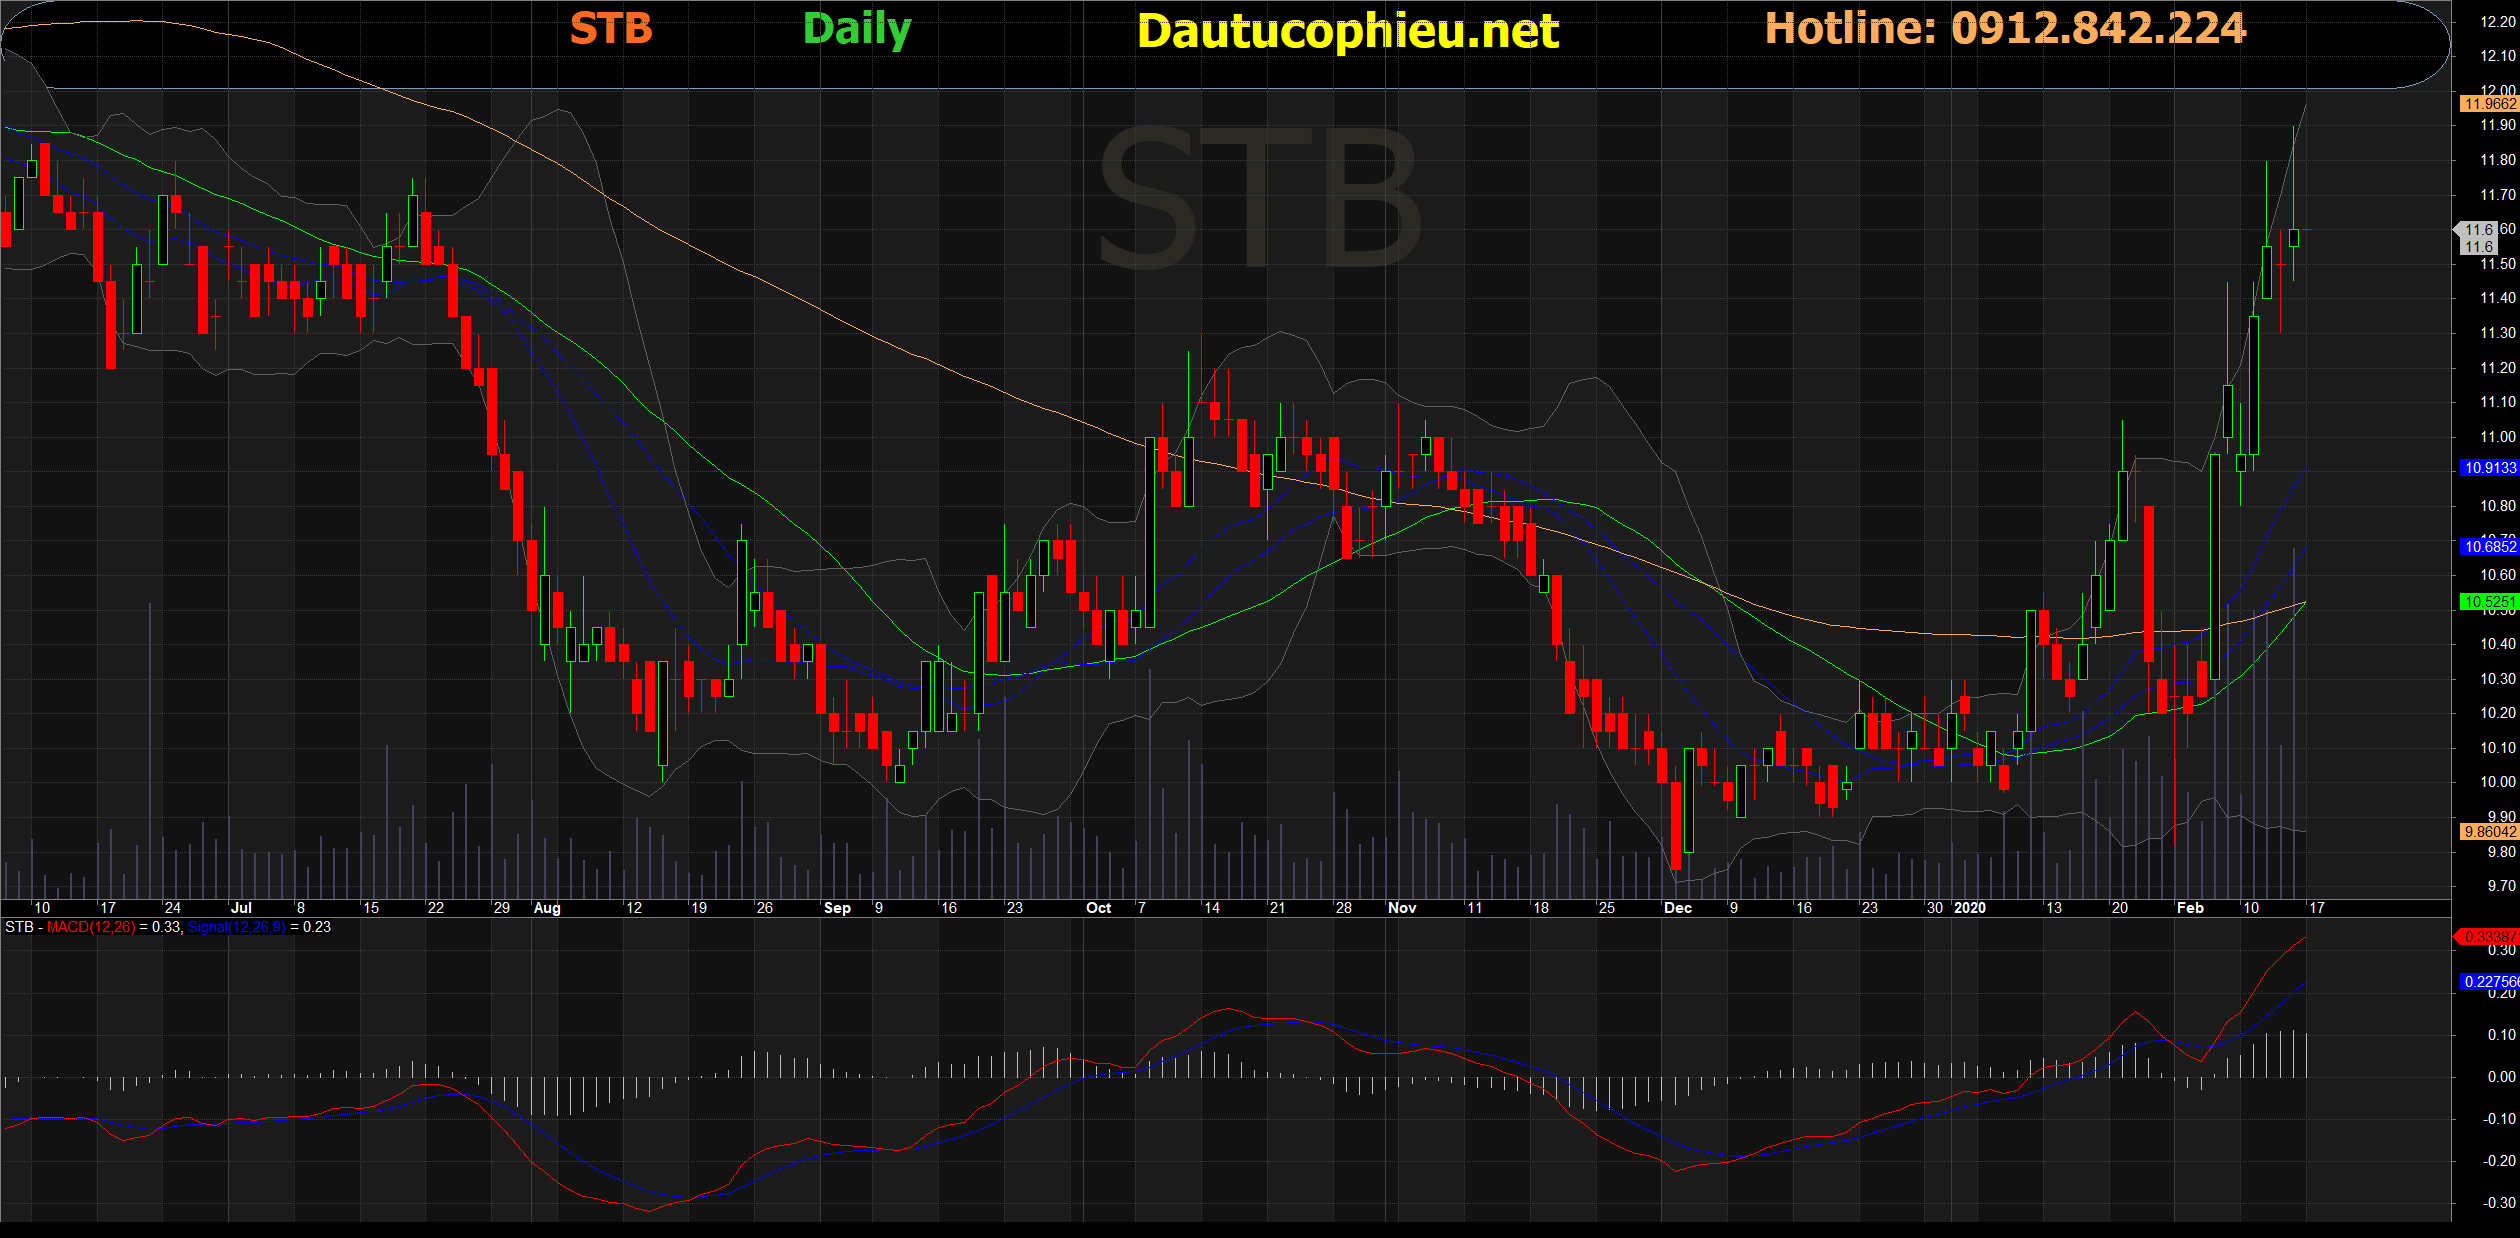
Task: Select the orange STB ticker title
Action: coord(611,29)
